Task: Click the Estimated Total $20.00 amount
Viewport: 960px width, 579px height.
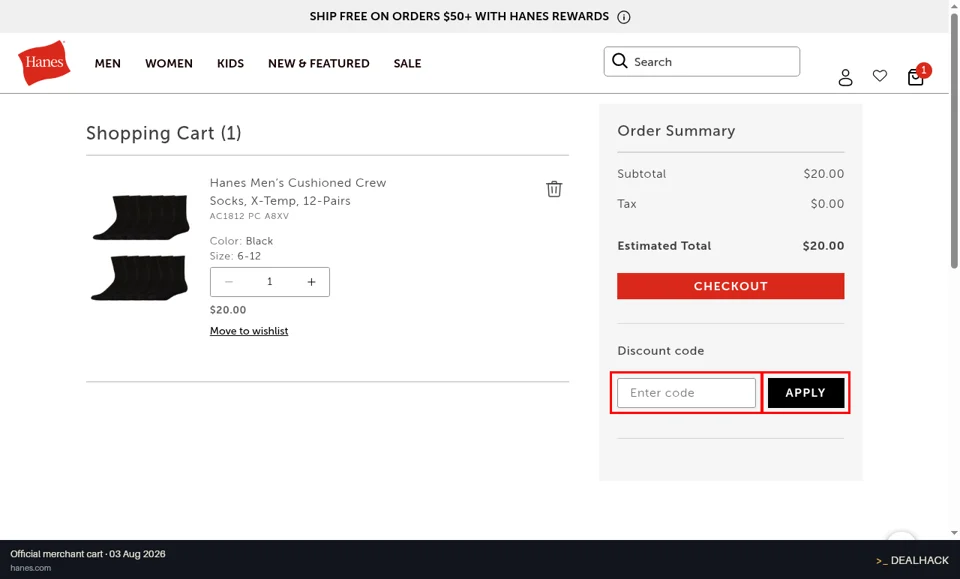Action: coord(823,246)
